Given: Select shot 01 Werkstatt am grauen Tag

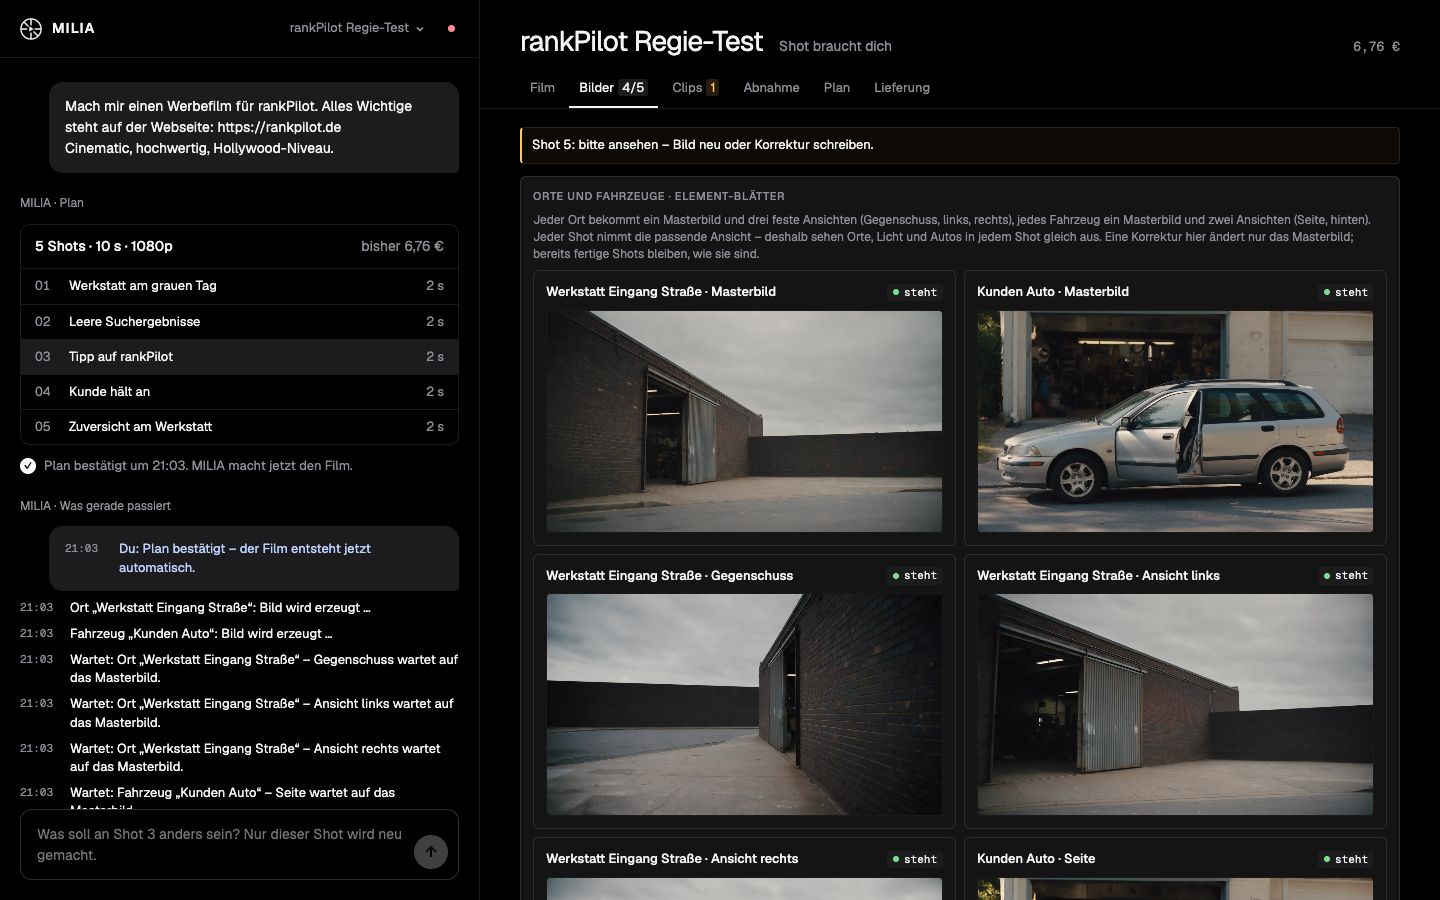Looking at the screenshot, I should click(x=239, y=286).
